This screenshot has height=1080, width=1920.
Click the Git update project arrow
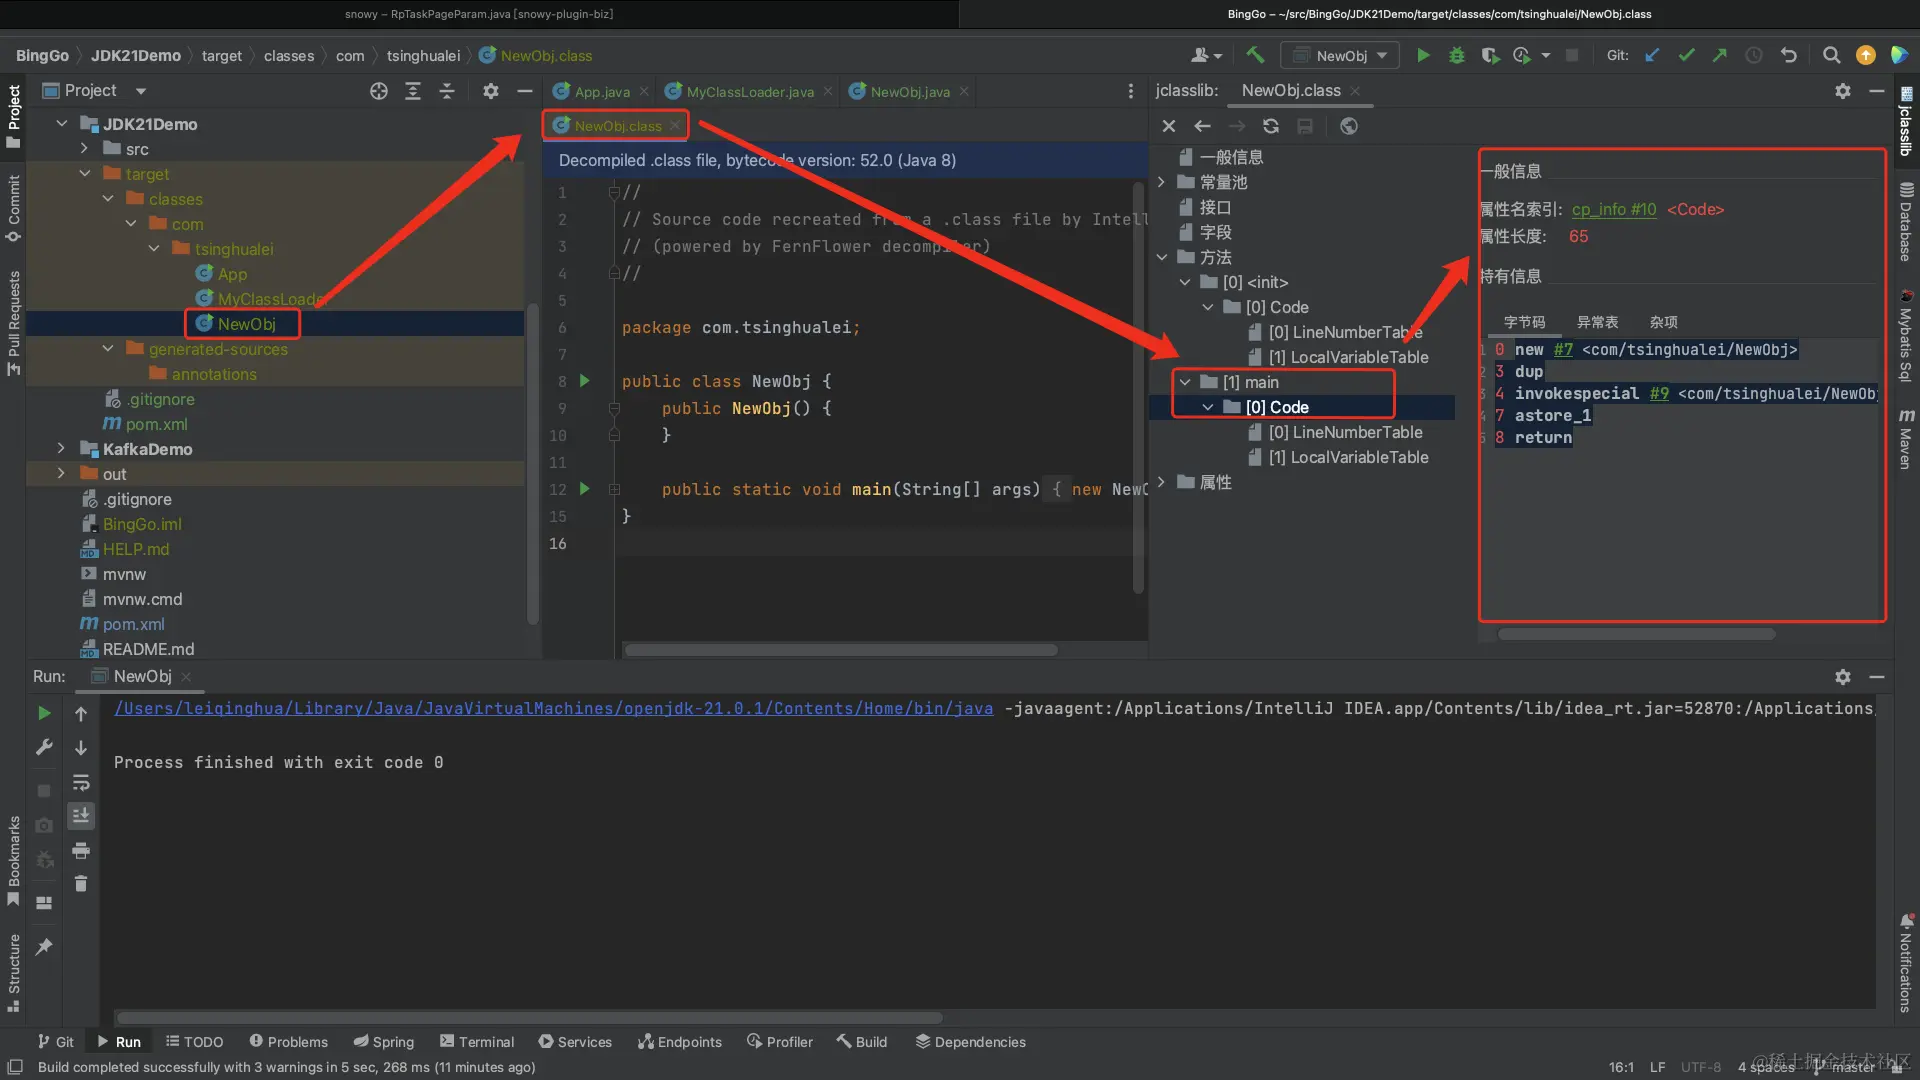coord(1652,56)
